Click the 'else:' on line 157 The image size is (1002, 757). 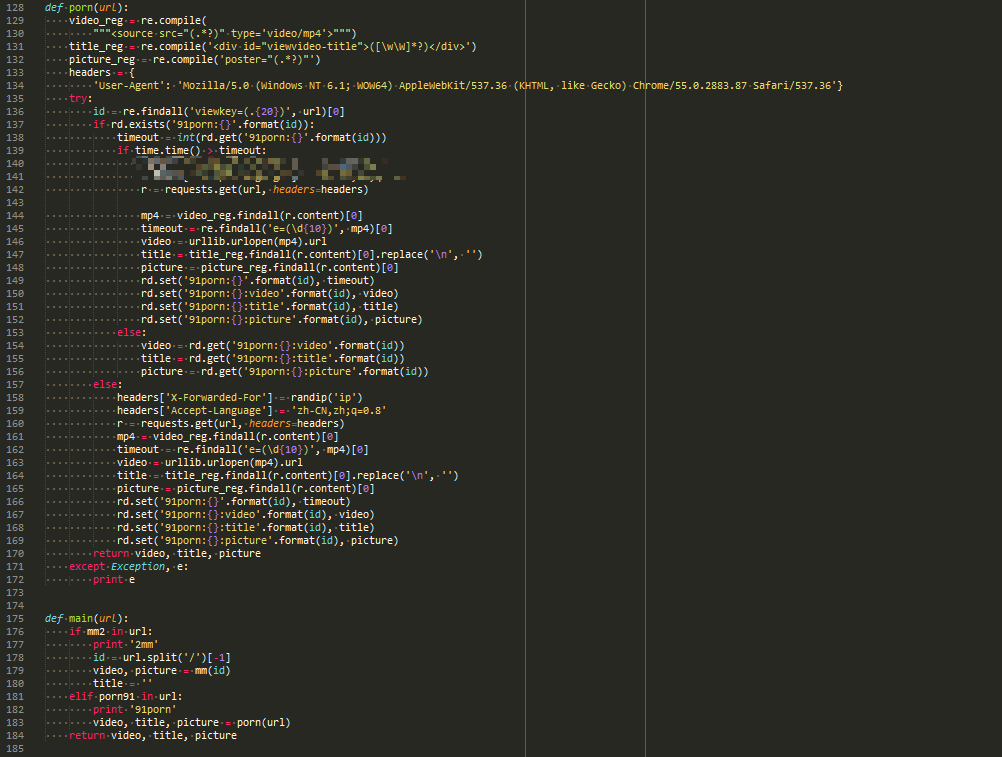107,385
